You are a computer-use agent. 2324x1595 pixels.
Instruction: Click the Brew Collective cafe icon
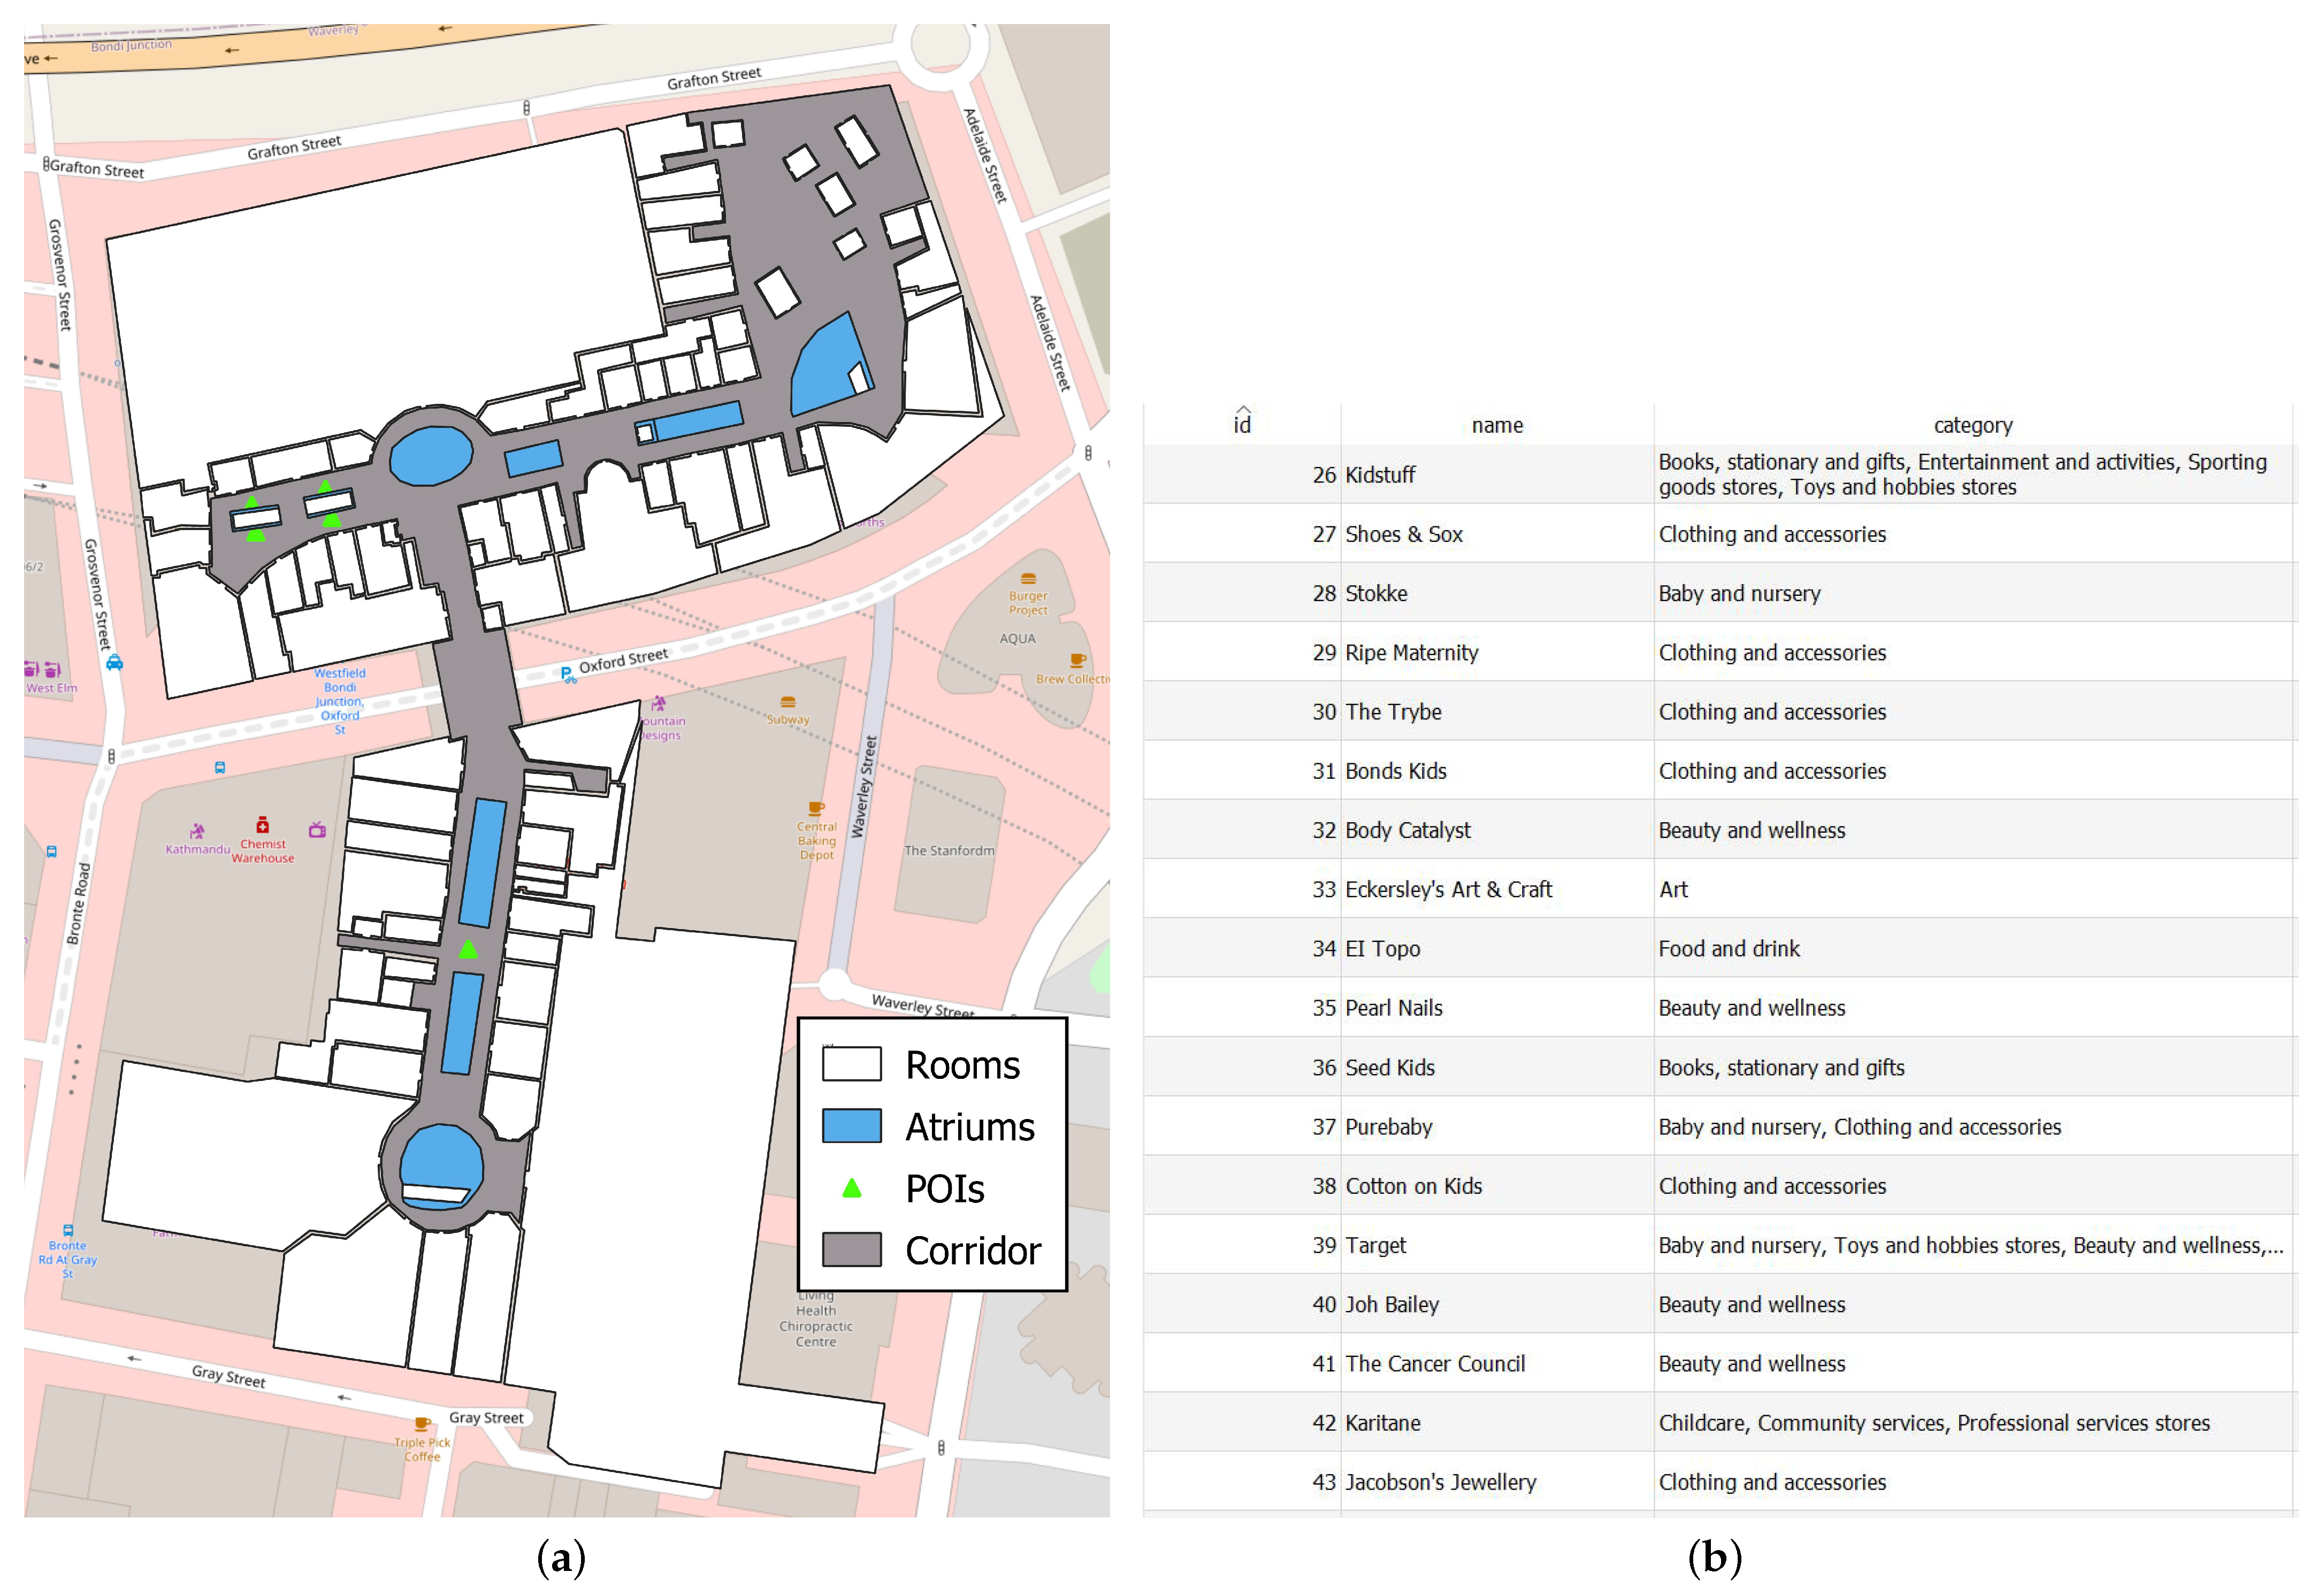click(x=1077, y=660)
